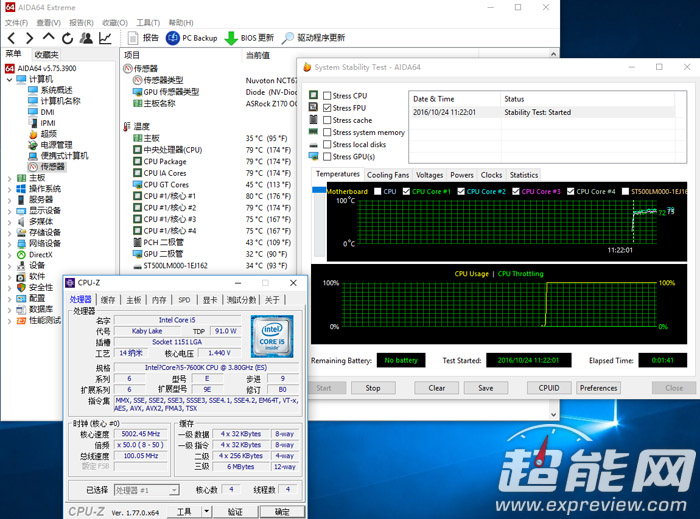Open PC Backup from the toolbar
Viewport: 700px width, 519px height.
[192, 38]
